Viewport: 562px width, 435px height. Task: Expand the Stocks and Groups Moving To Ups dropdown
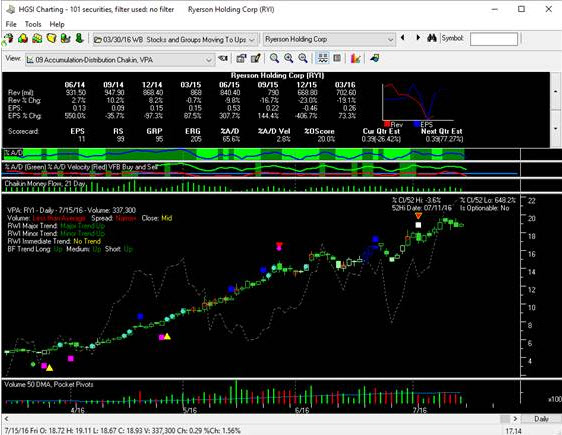point(252,40)
